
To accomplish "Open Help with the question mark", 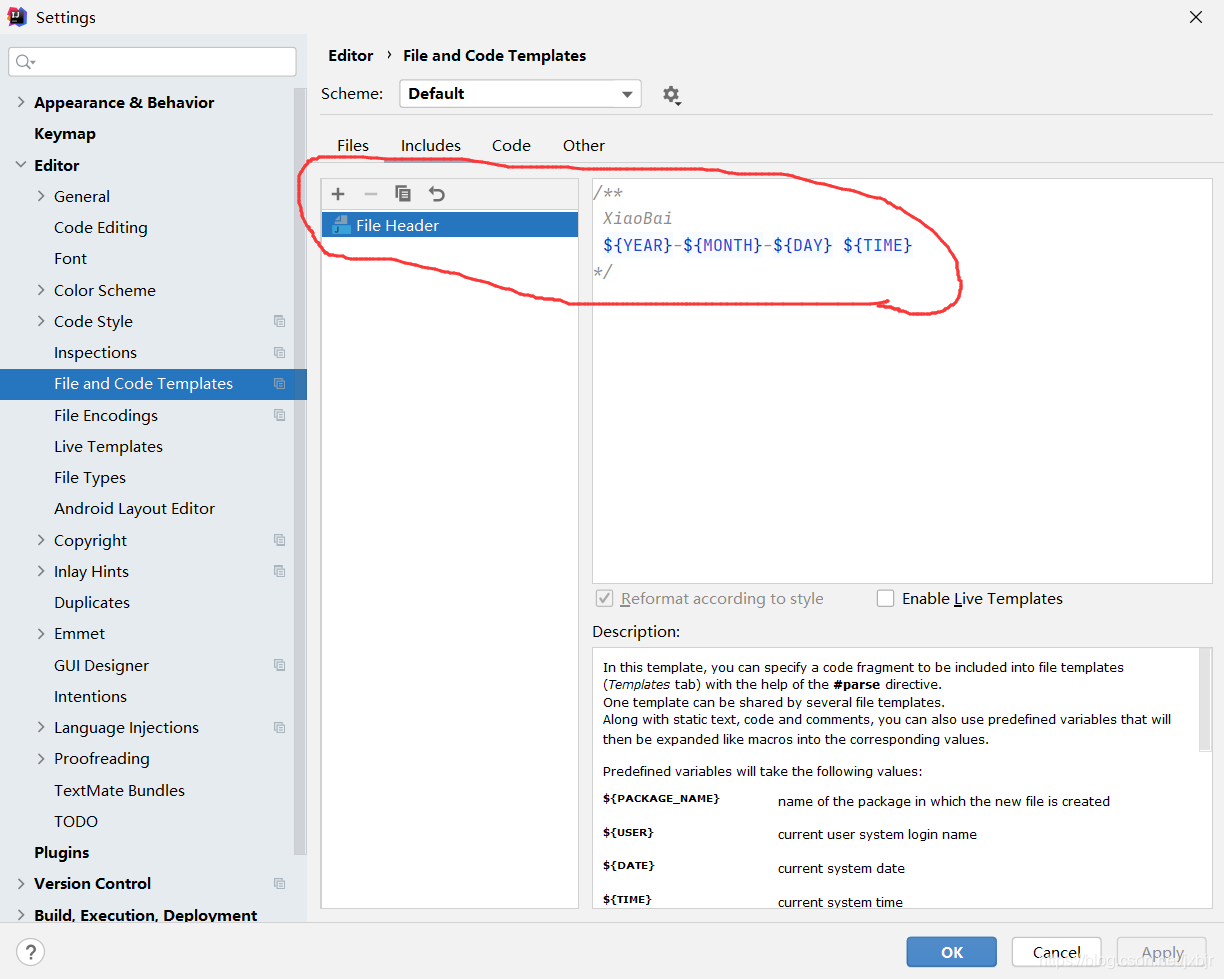I will coord(31,952).
